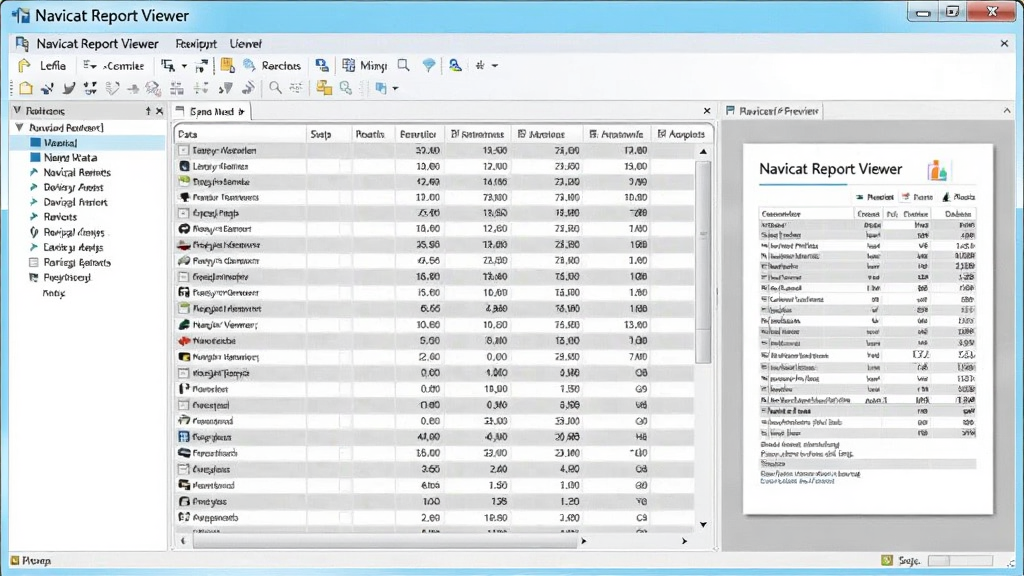Screen dimensions: 1024x576
Task: Tick the checkbox in the first table row
Action: tap(184, 150)
